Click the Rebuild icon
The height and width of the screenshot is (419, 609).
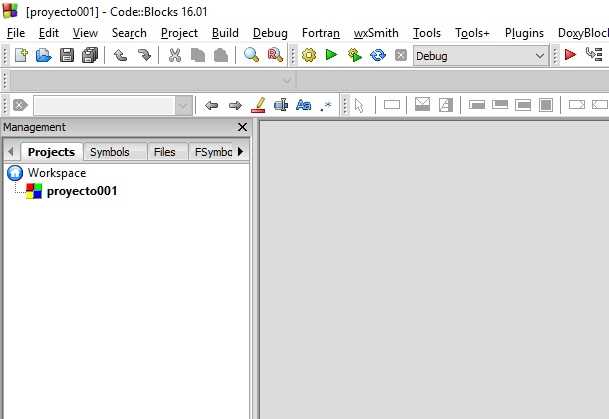(x=378, y=55)
